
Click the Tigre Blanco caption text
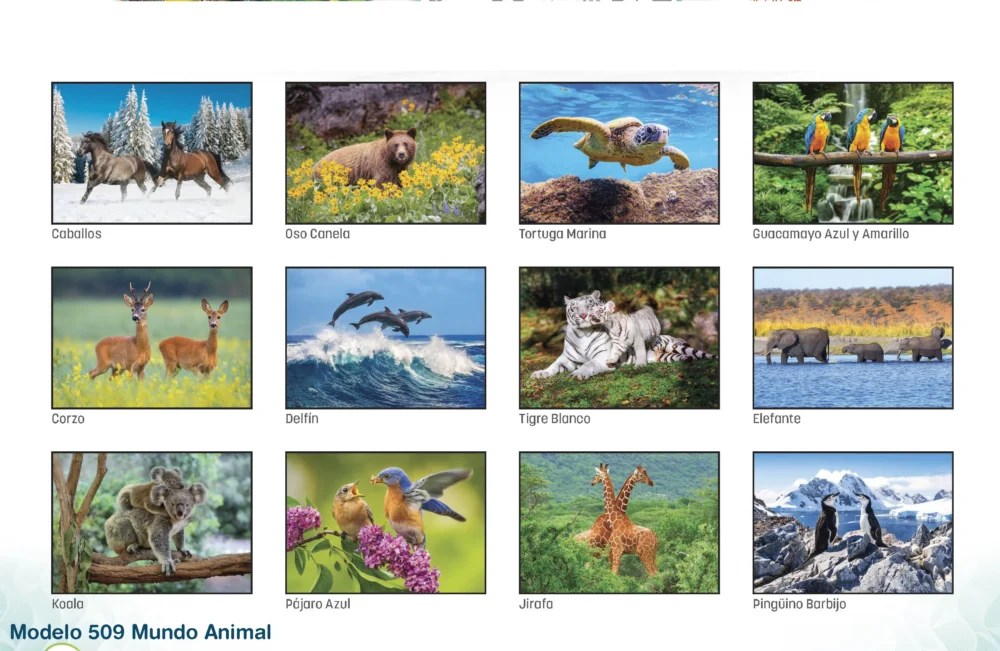pos(555,419)
